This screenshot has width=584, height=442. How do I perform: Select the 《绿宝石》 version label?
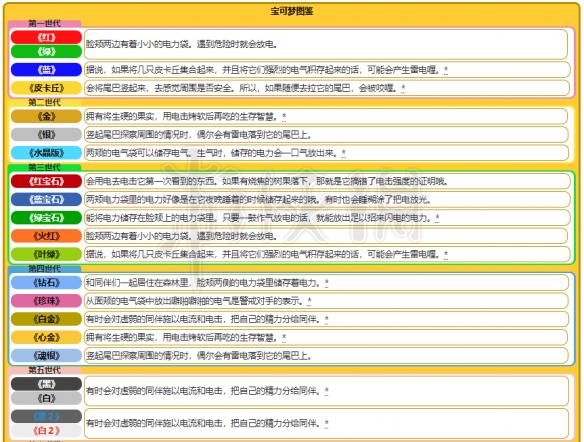pos(46,218)
